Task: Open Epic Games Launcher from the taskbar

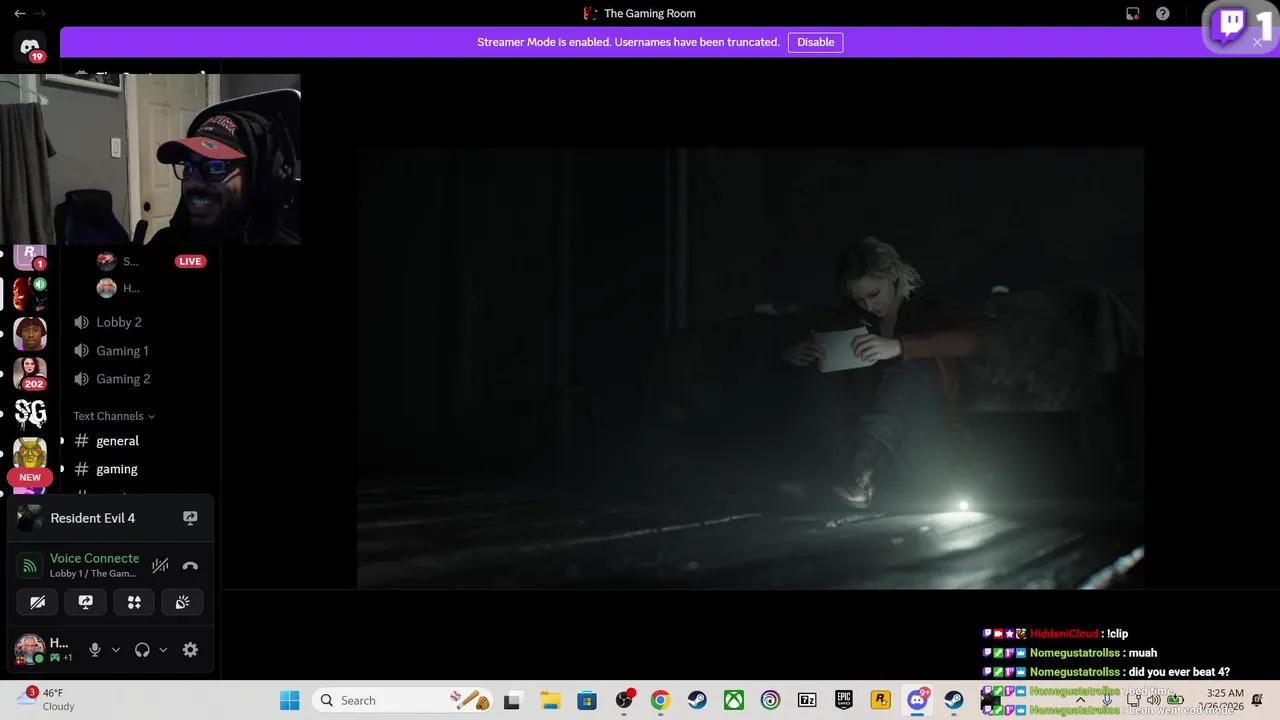Action: coord(844,700)
